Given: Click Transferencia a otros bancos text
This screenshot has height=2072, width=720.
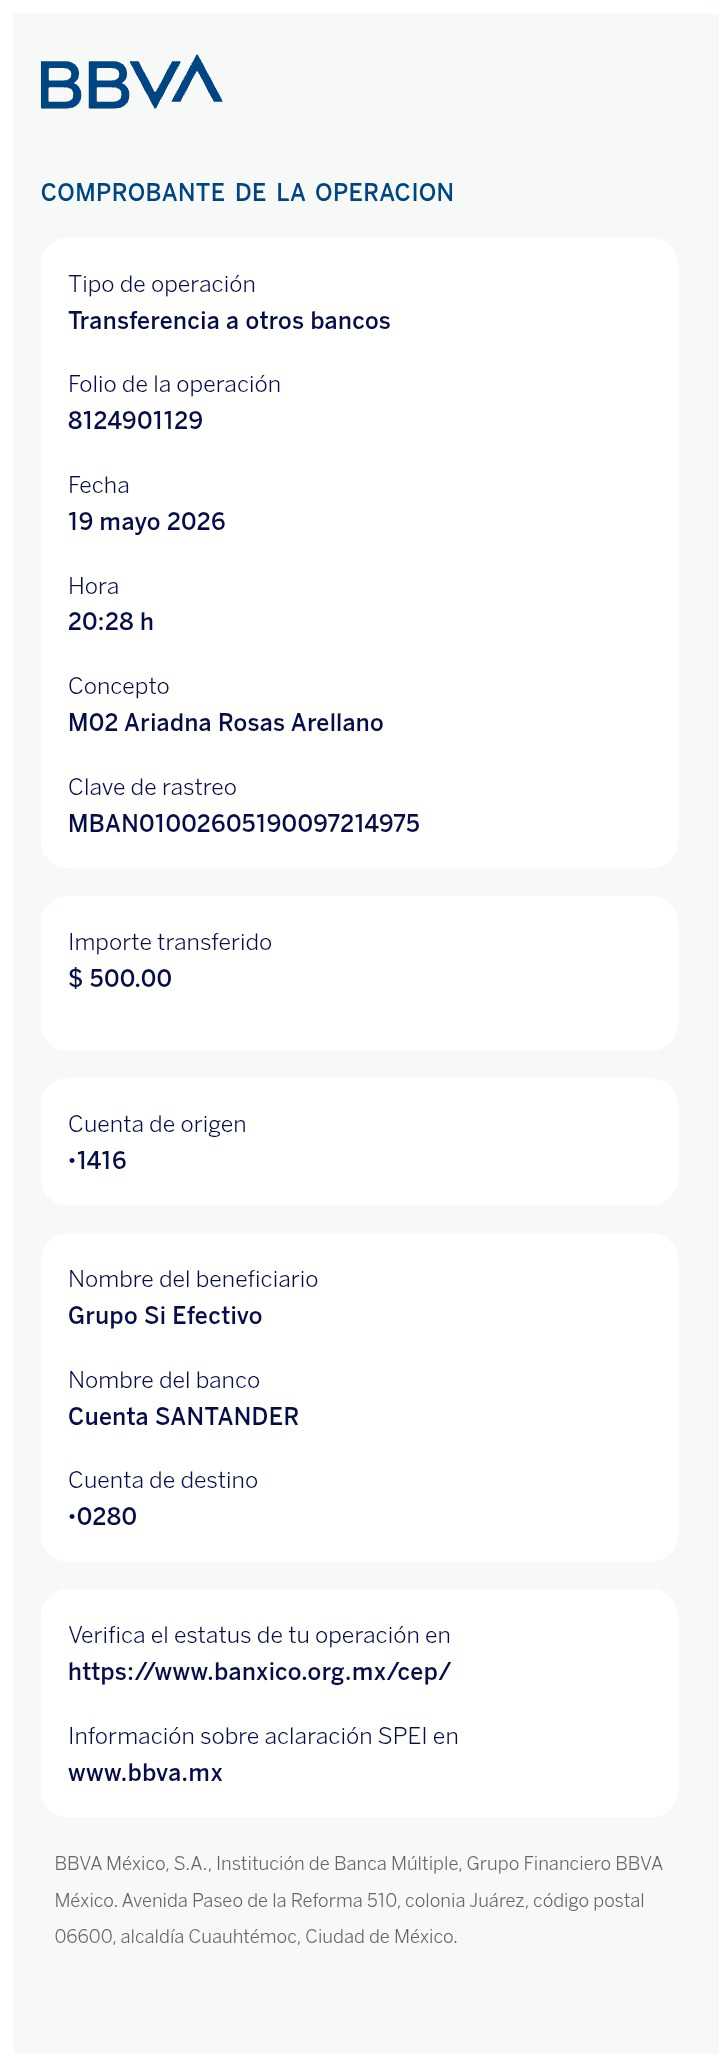Looking at the screenshot, I should (229, 320).
